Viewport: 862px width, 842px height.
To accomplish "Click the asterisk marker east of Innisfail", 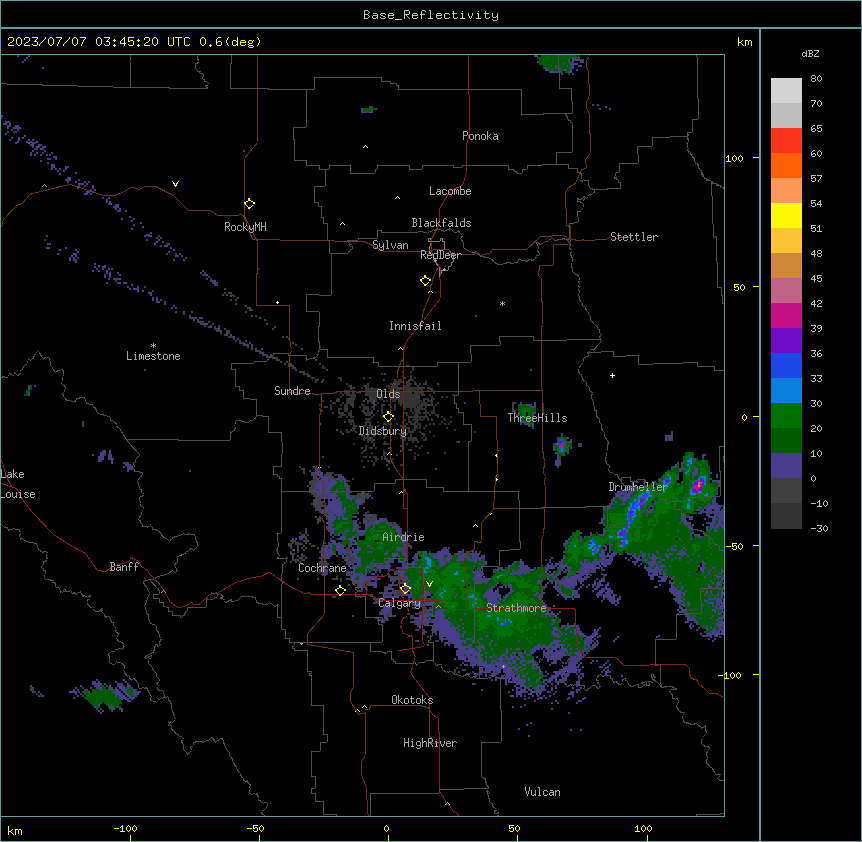I will point(502,303).
